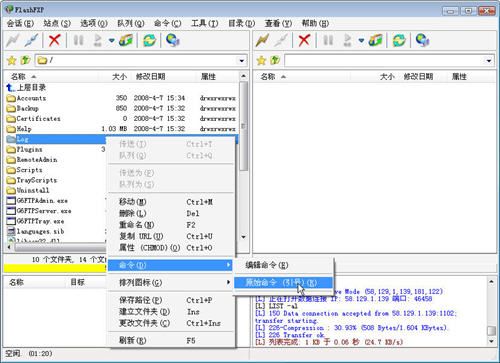Open the 工具(T) menu

pos(204,23)
